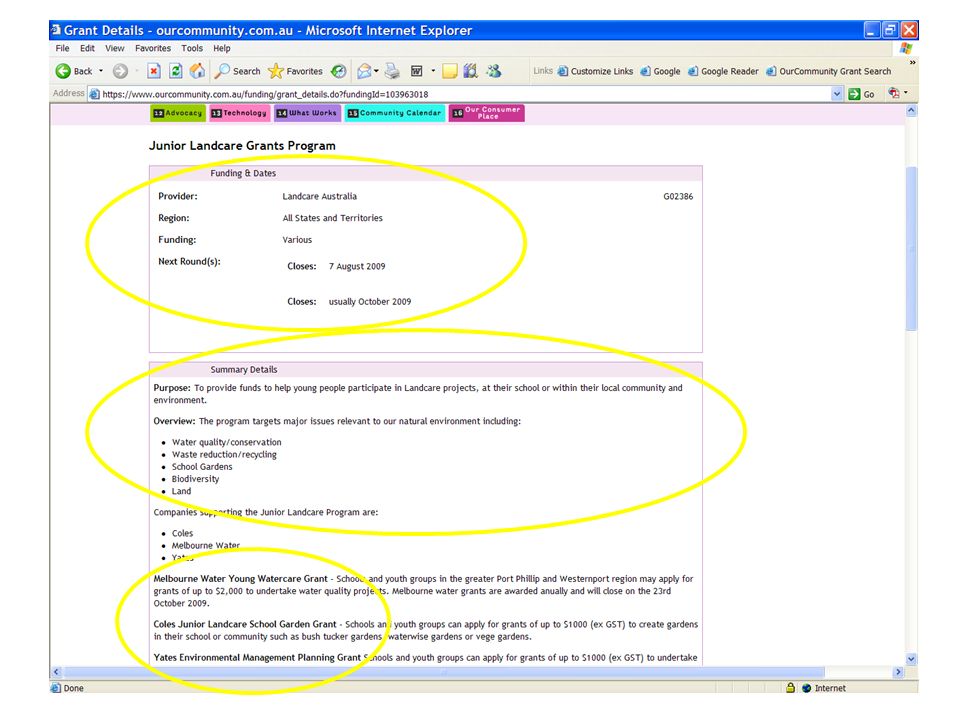
Task: Select the Our Consumer Place tab
Action: coord(487,113)
